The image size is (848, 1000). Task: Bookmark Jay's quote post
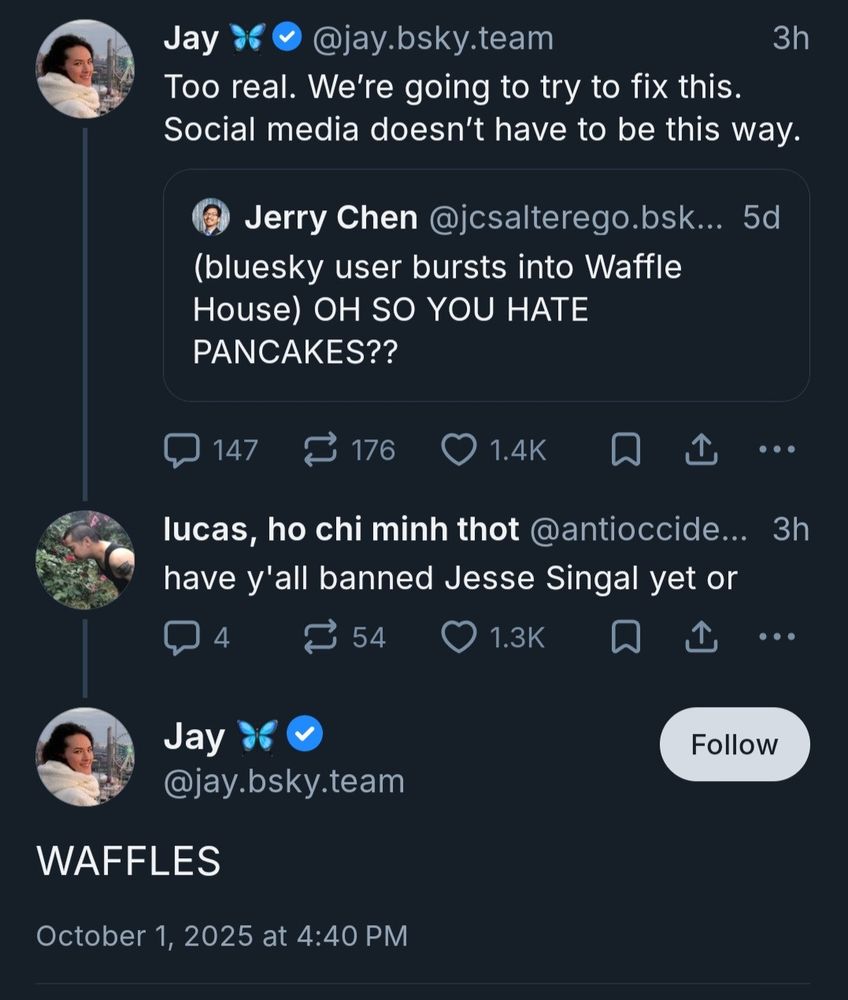click(x=625, y=452)
